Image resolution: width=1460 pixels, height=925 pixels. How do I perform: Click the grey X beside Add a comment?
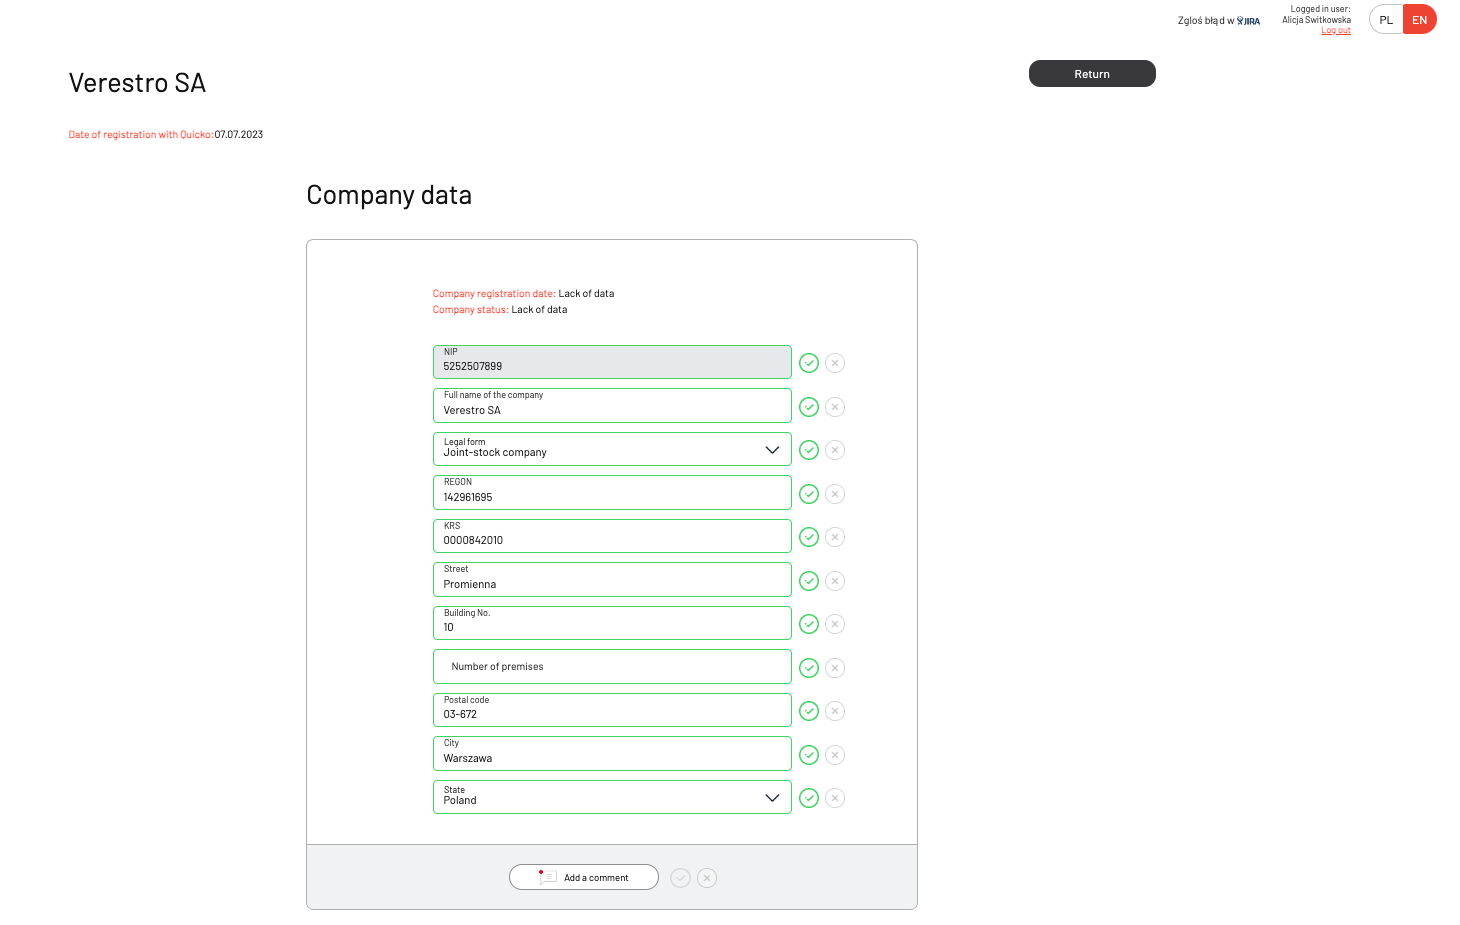pos(707,878)
